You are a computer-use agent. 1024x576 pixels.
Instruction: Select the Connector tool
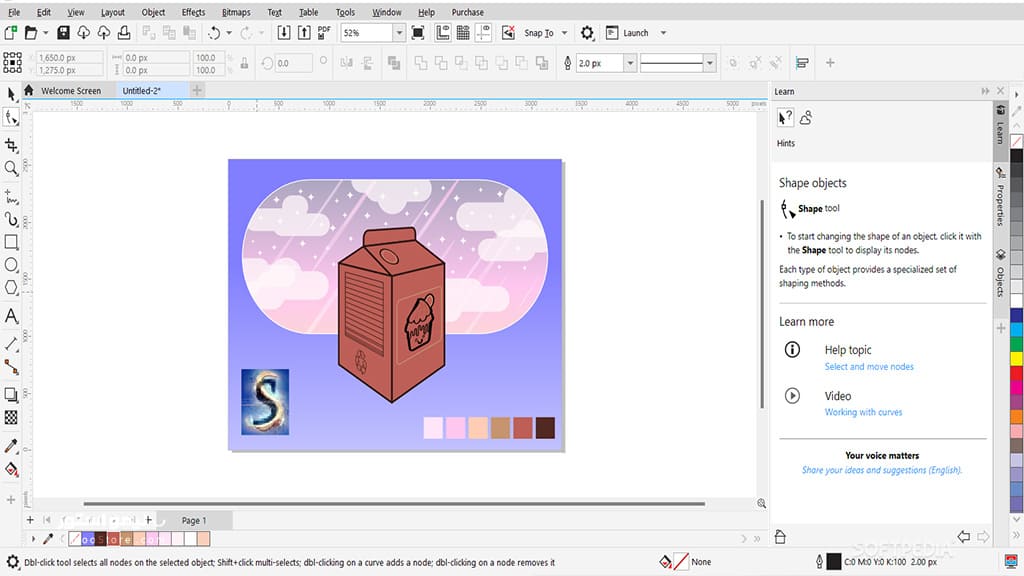[x=11, y=367]
